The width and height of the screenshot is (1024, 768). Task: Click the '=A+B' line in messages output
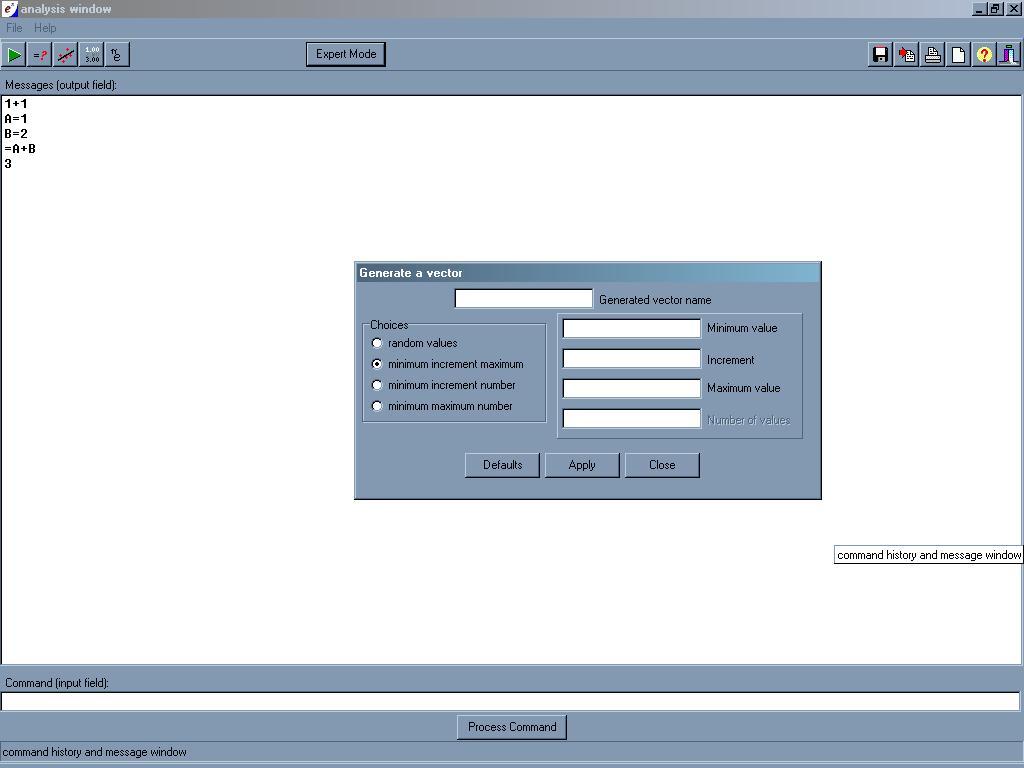click(20, 149)
